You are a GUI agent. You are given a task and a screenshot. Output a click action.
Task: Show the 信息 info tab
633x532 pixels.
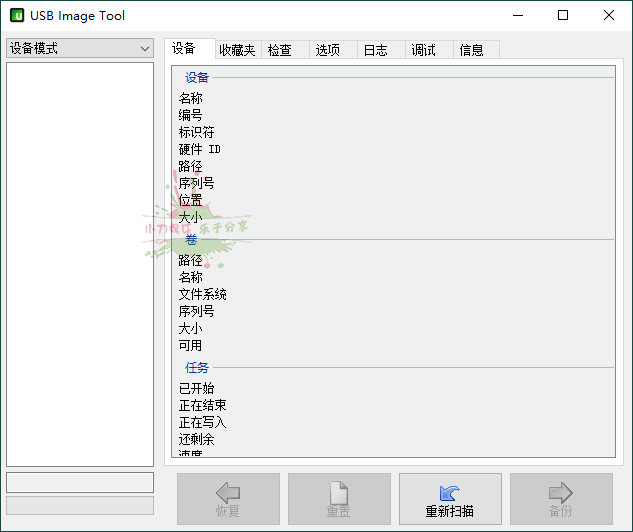point(475,50)
